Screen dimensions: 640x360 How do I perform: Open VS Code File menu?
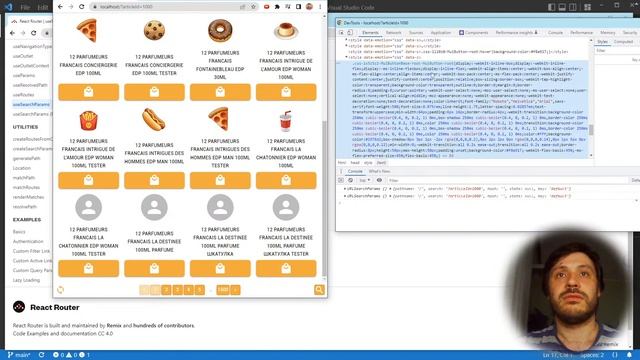click(25, 7)
